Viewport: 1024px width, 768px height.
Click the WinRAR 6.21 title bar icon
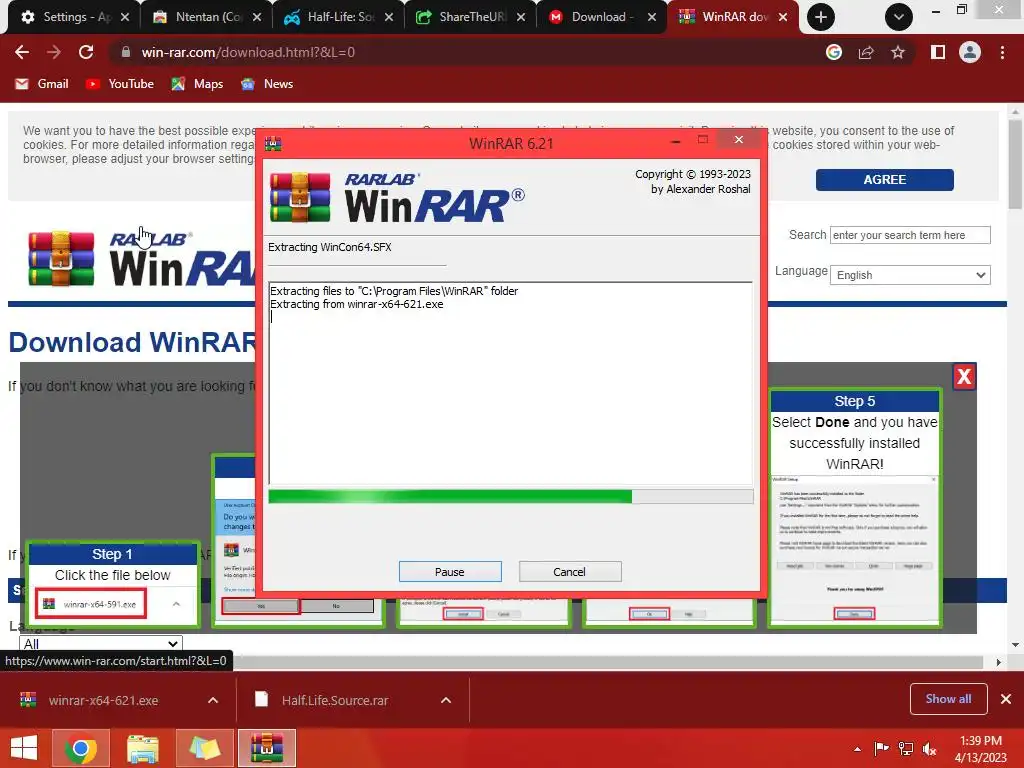pyautogui.click(x=273, y=143)
